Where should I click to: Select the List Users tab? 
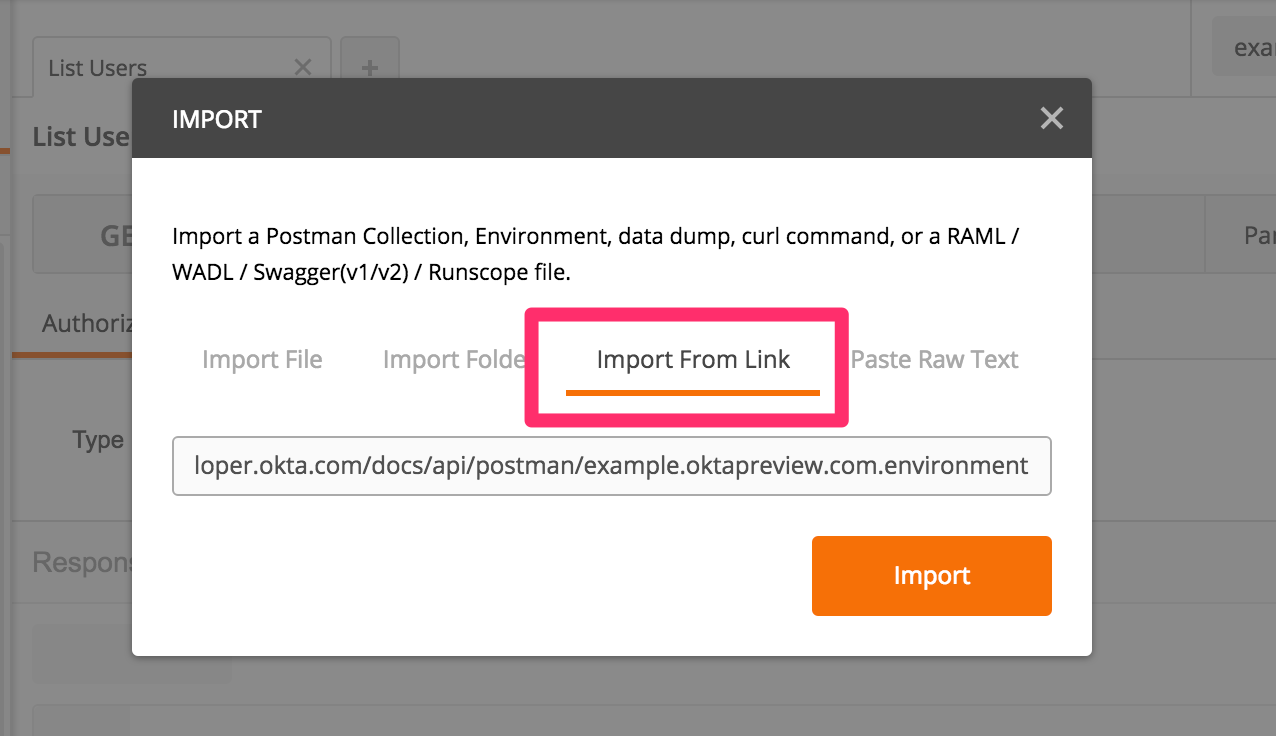pos(98,68)
